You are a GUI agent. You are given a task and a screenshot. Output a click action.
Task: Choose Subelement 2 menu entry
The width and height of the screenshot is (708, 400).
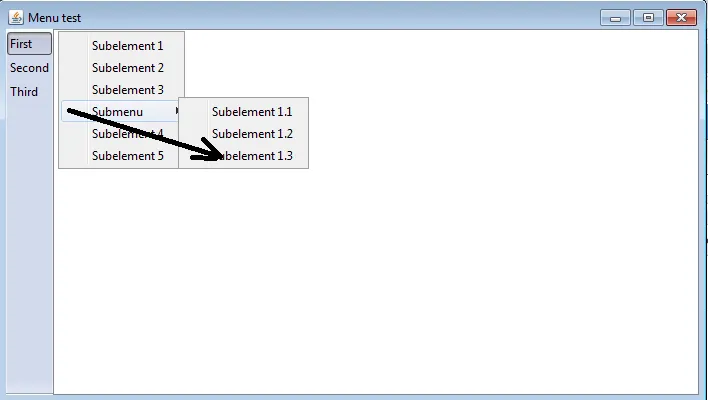[122, 68]
